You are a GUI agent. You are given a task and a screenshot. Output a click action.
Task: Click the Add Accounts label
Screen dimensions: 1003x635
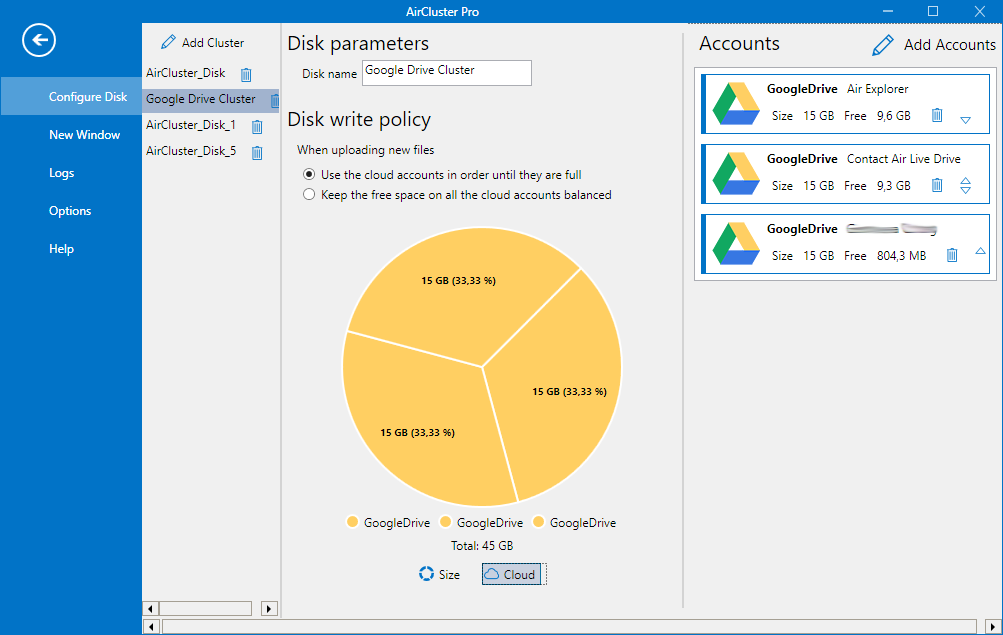point(949,45)
